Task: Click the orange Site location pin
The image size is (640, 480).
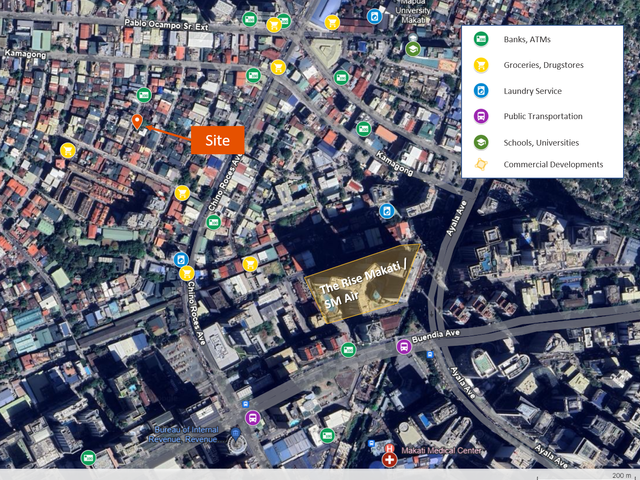Action: 137,122
